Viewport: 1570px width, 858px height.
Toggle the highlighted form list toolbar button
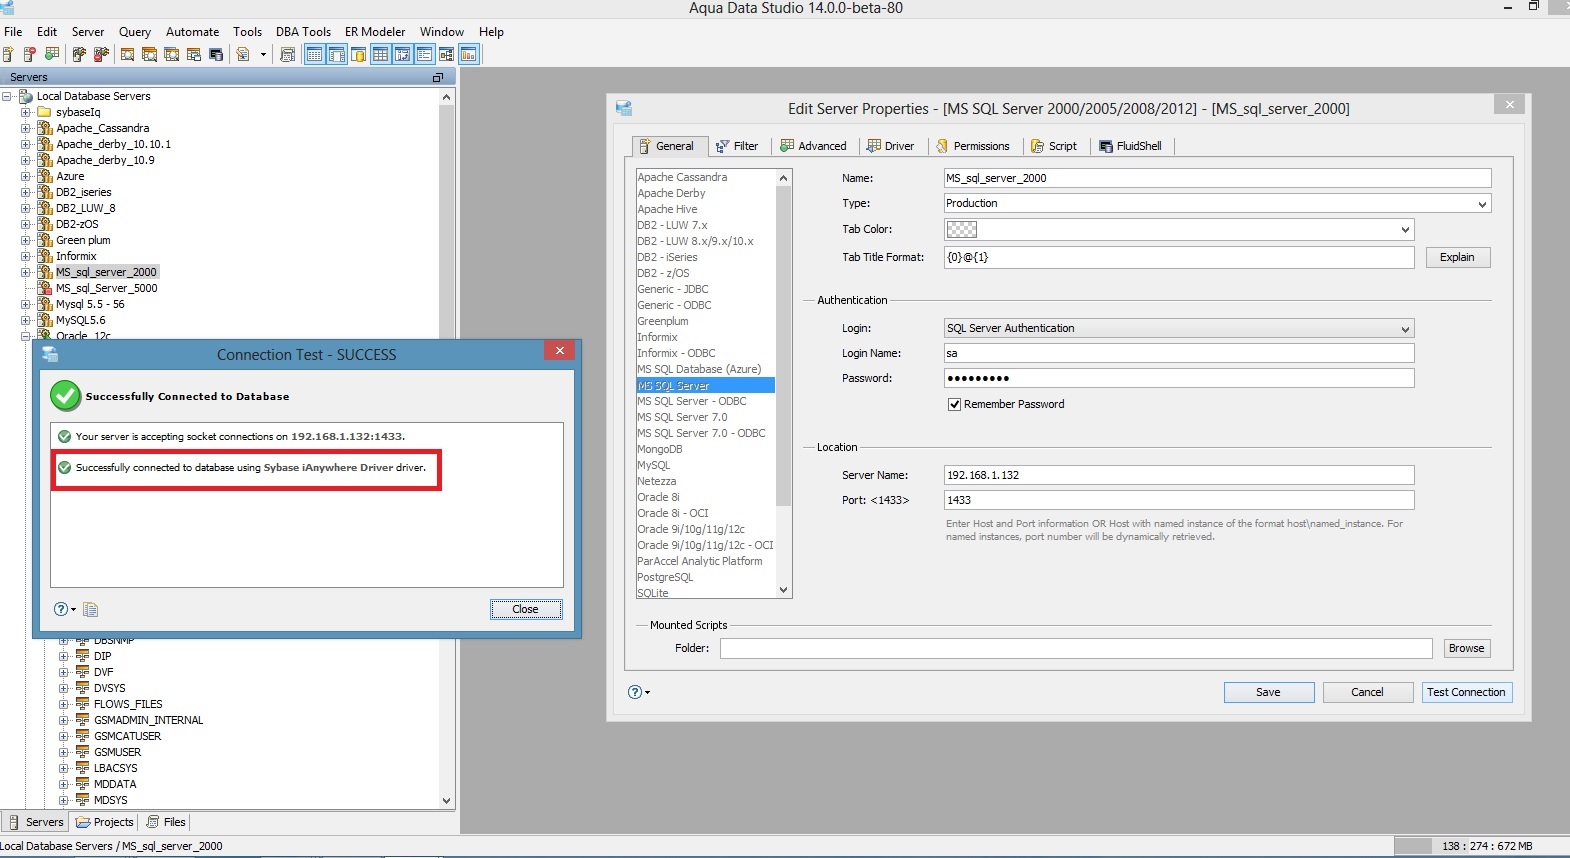coord(424,54)
